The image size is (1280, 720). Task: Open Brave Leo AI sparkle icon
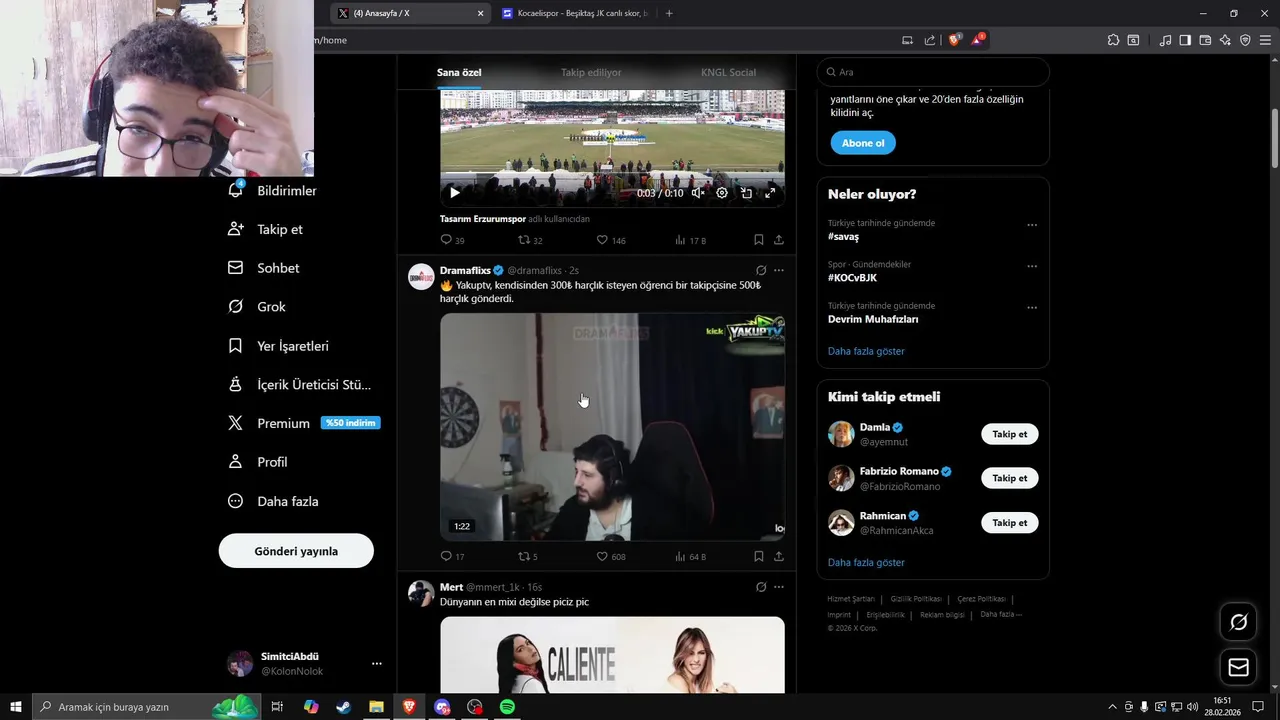[x=1225, y=40]
